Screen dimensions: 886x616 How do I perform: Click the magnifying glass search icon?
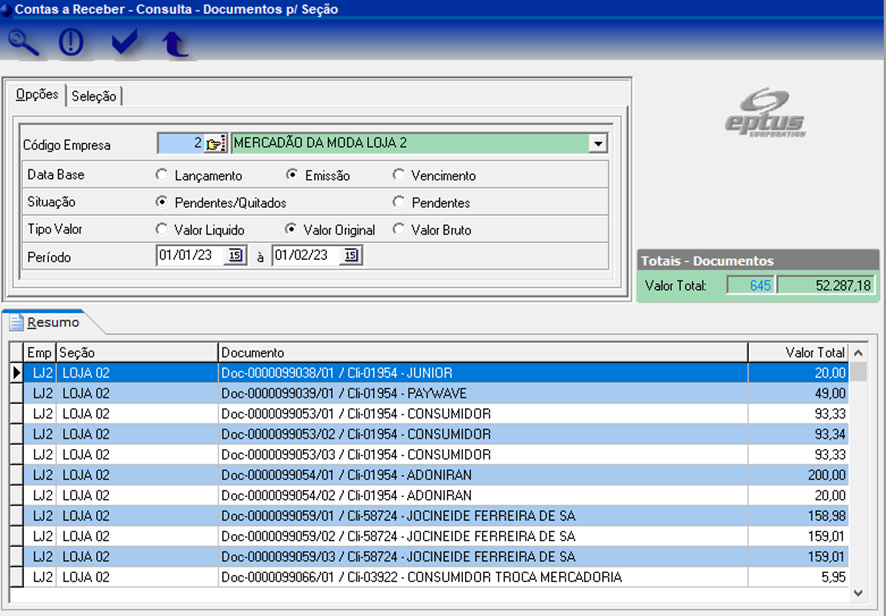(x=24, y=42)
